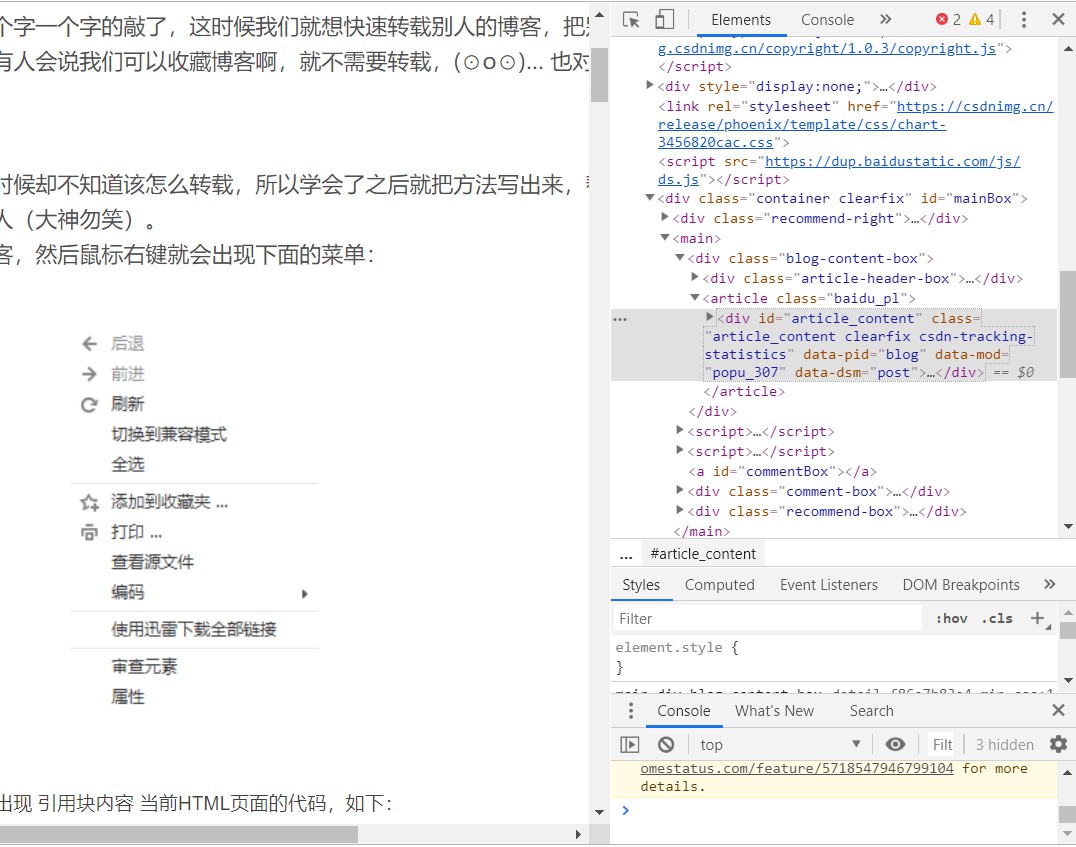Click the element.style rule block
This screenshot has height=847, width=1076.
(x=834, y=657)
